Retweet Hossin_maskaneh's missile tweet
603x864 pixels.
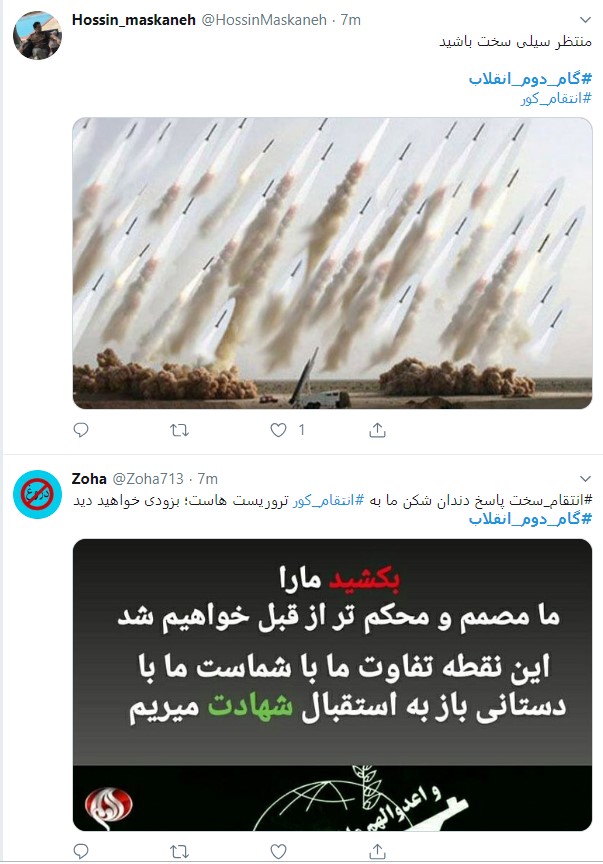coord(179,430)
